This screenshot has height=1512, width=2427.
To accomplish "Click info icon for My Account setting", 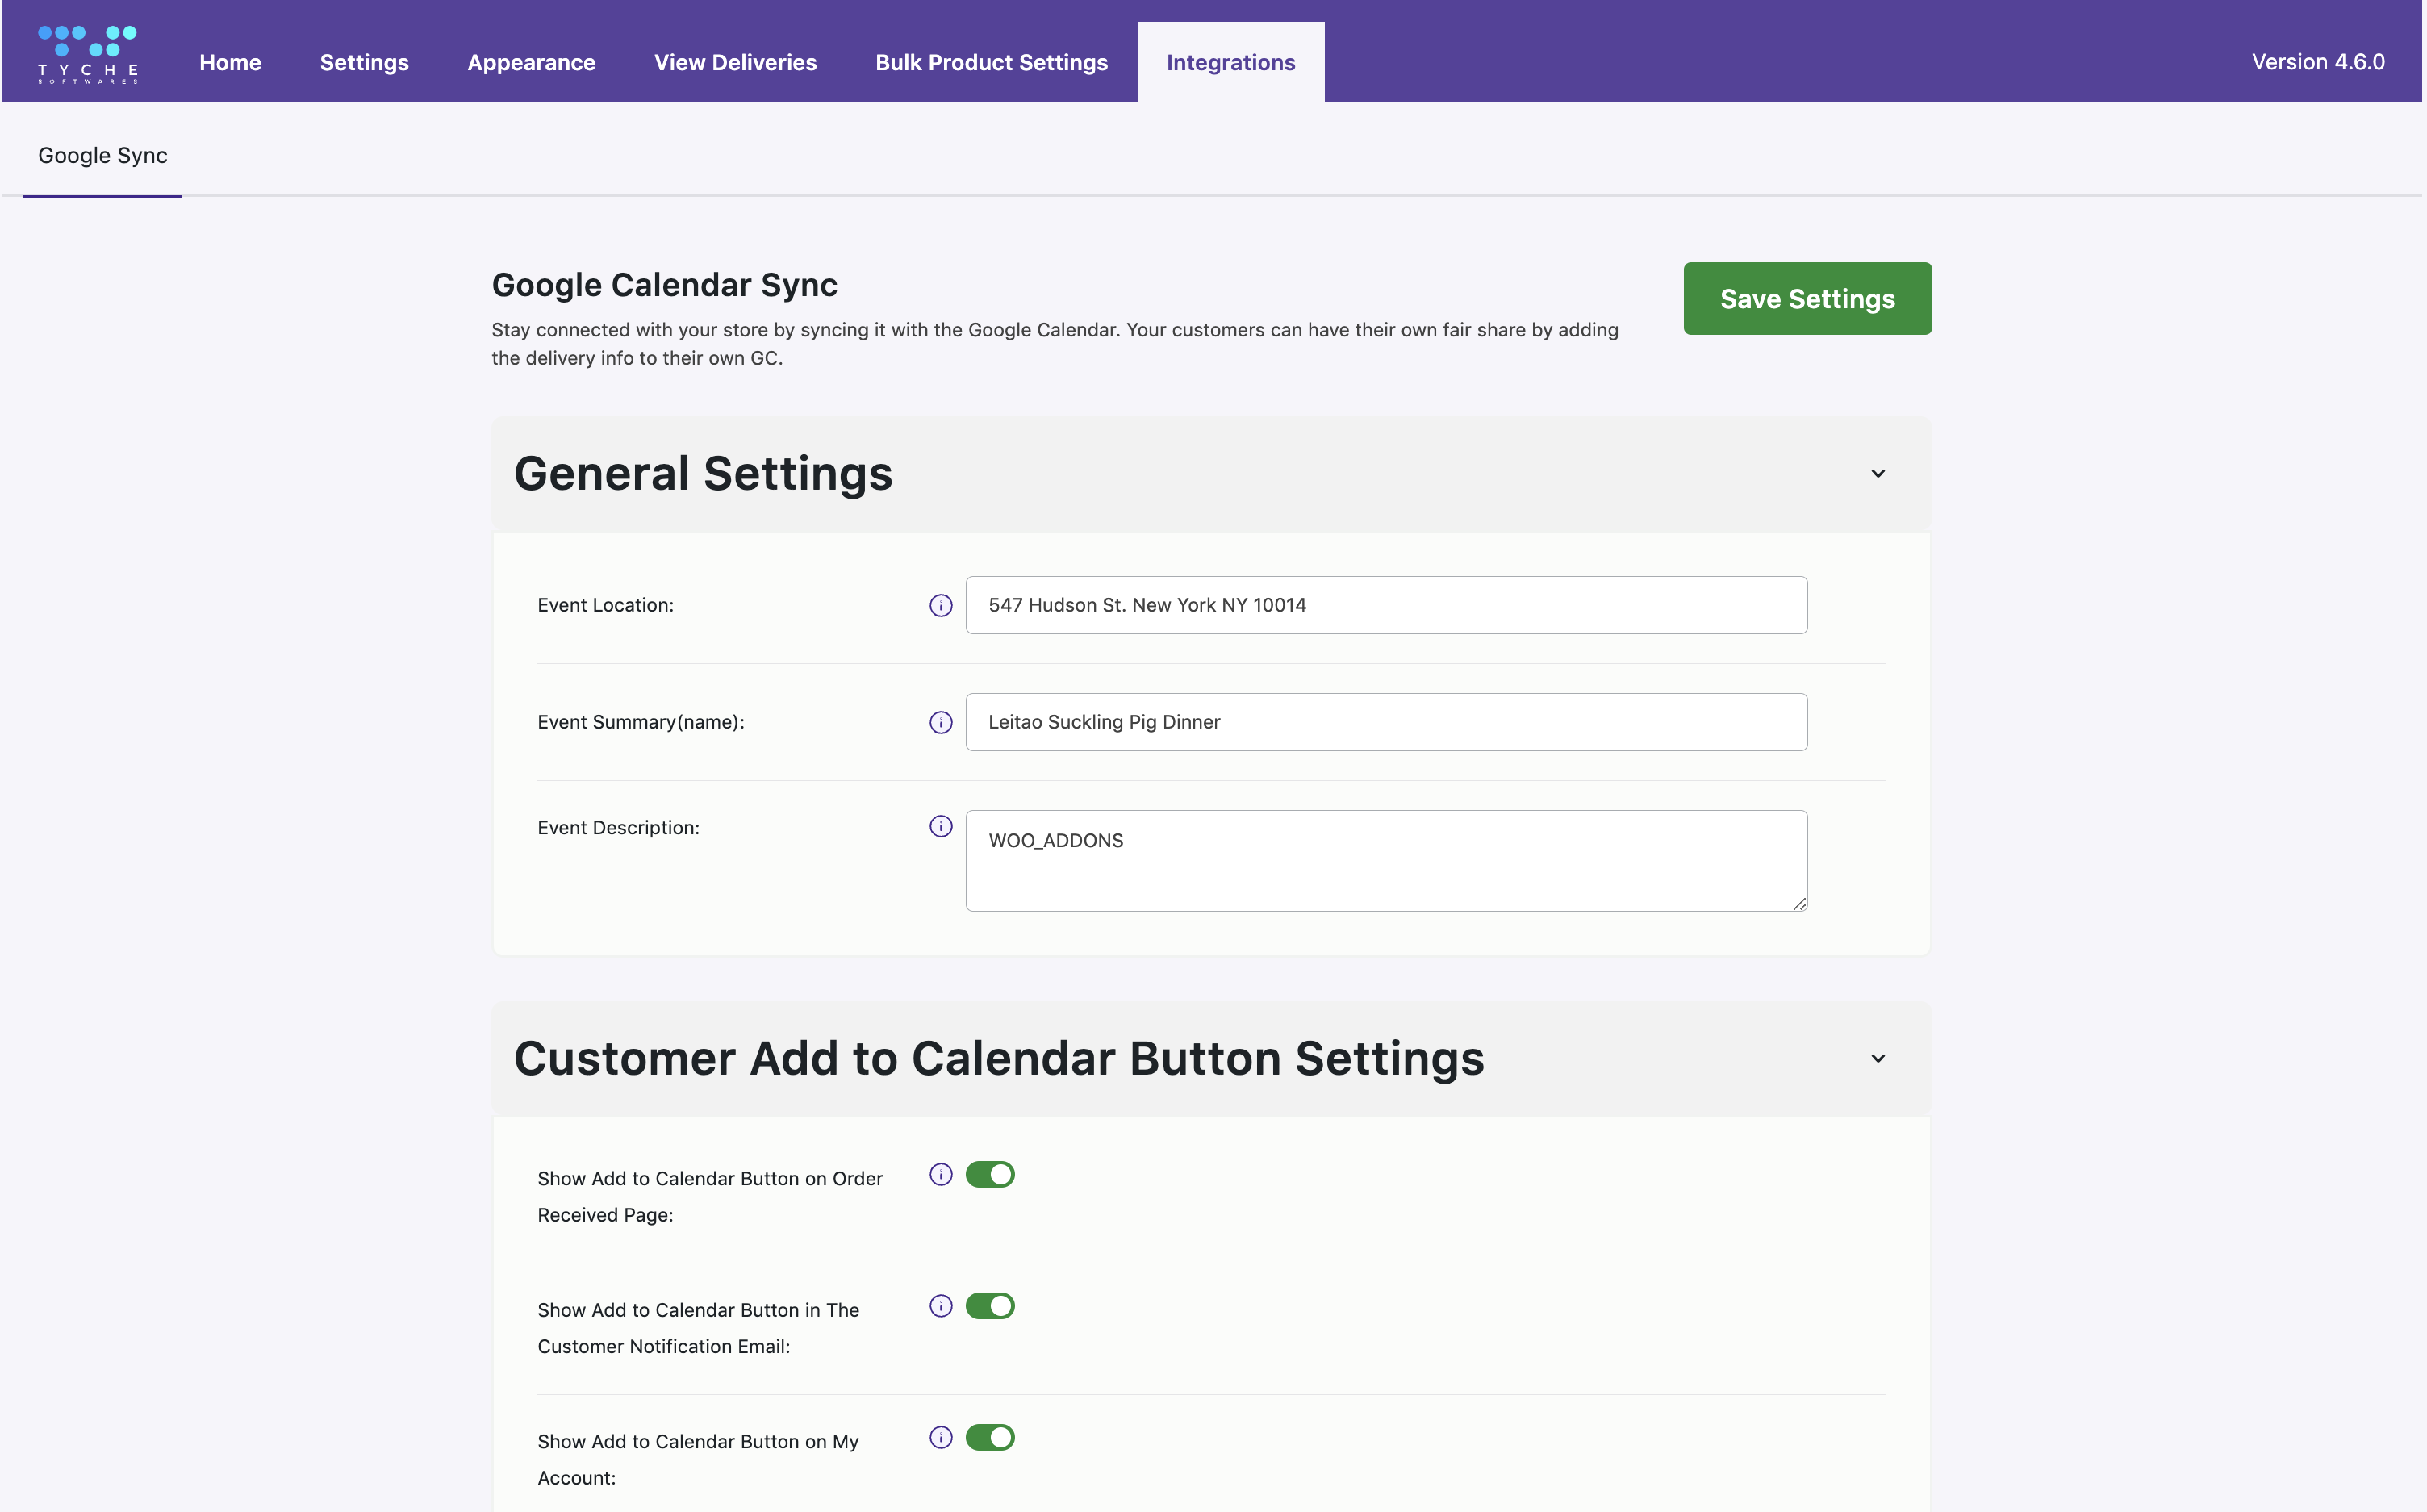I will (940, 1437).
